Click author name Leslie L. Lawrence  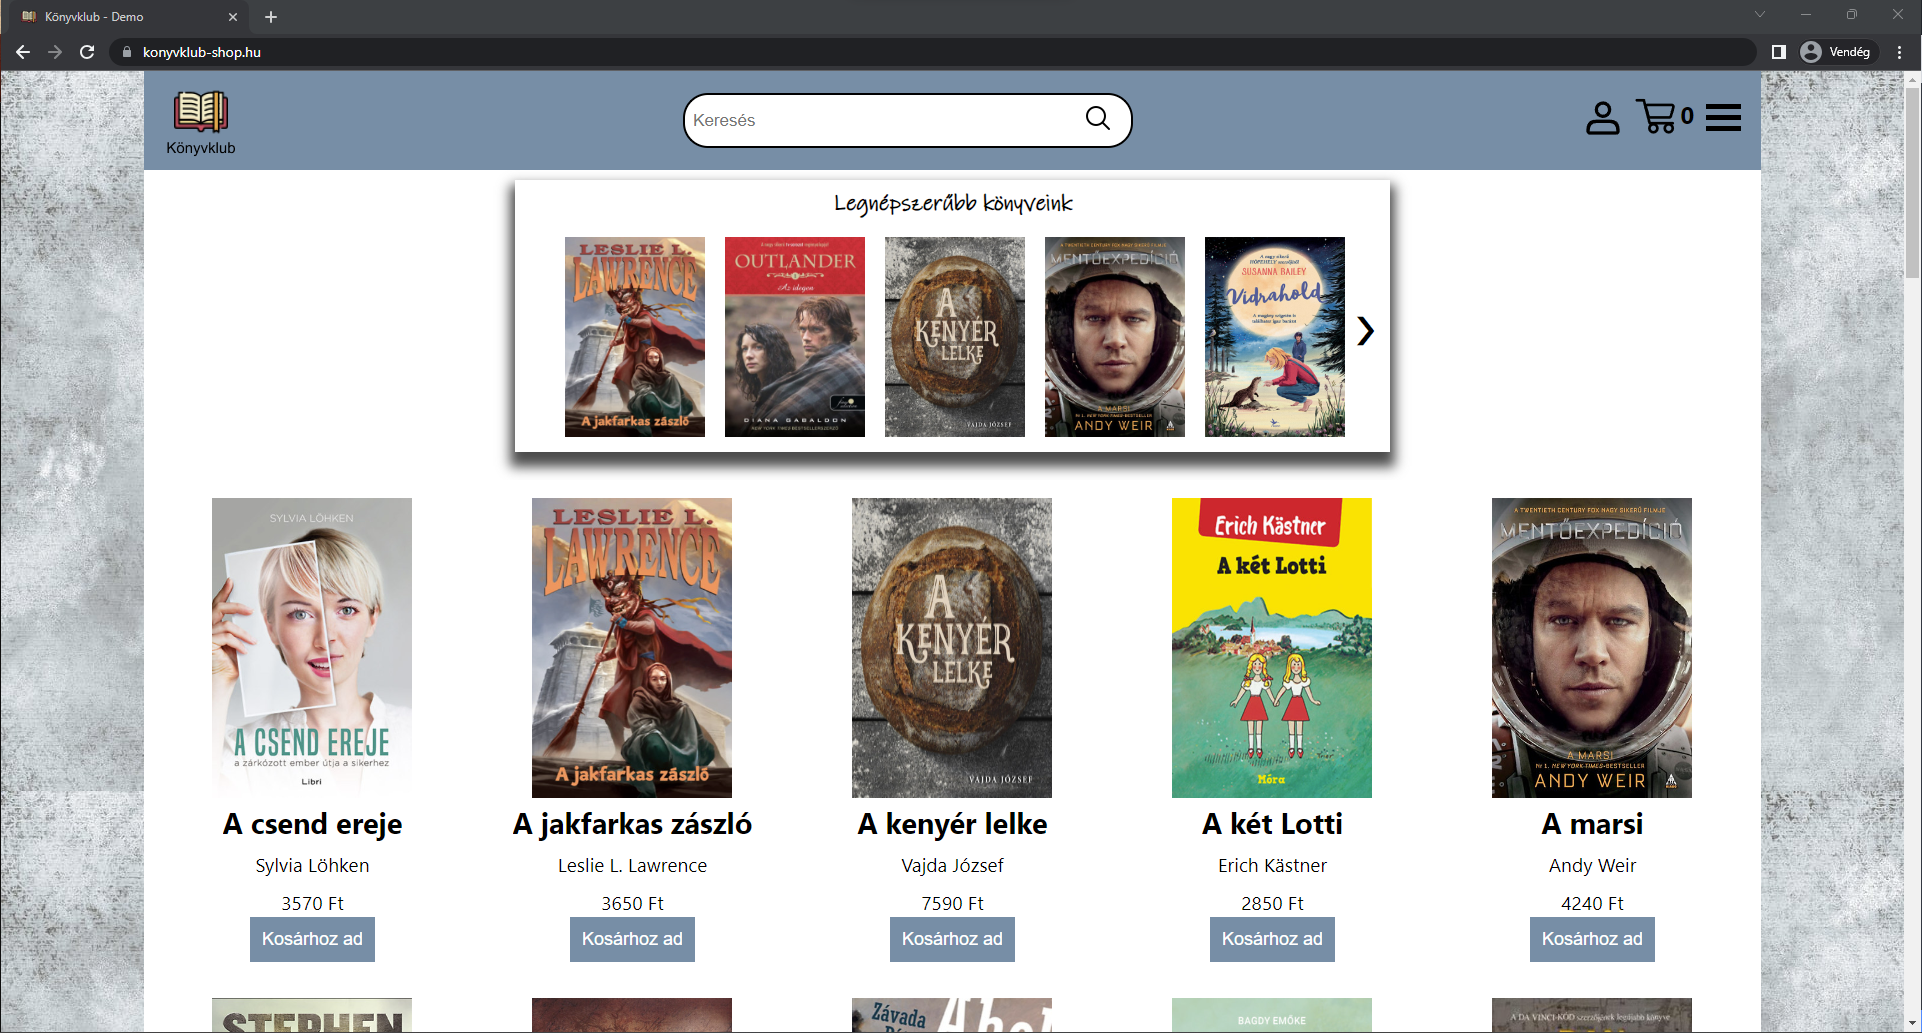pos(632,866)
